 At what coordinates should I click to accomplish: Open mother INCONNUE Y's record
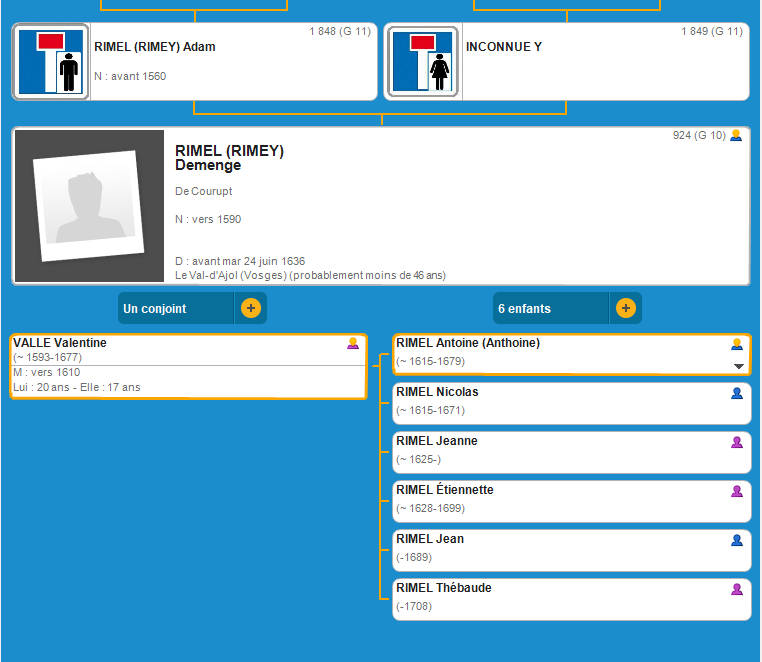504,47
